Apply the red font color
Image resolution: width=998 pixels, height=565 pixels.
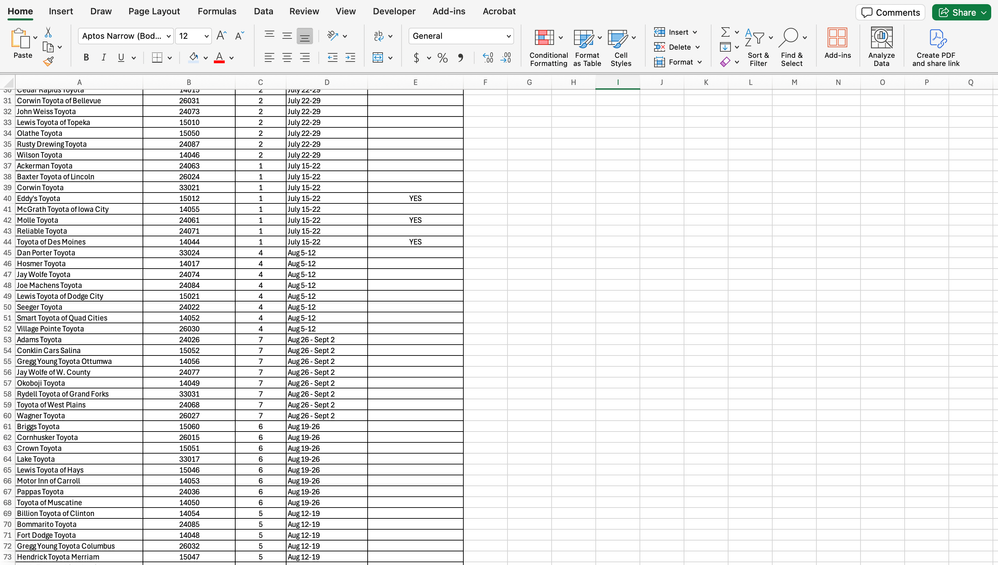coord(219,58)
